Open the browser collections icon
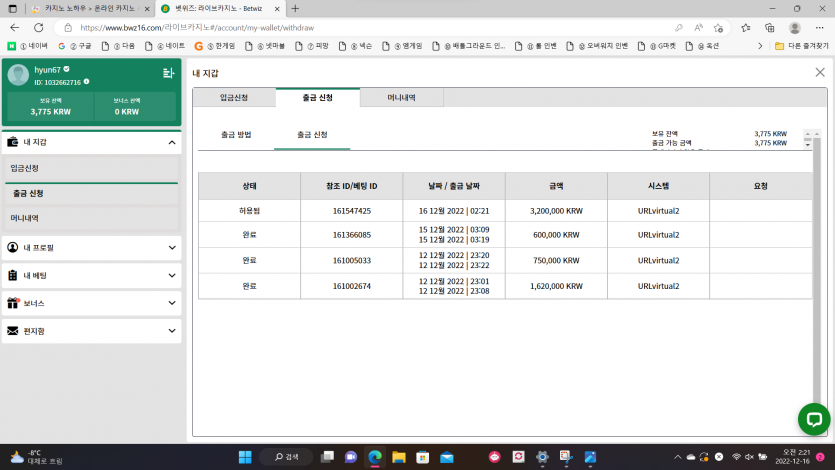 point(769,28)
